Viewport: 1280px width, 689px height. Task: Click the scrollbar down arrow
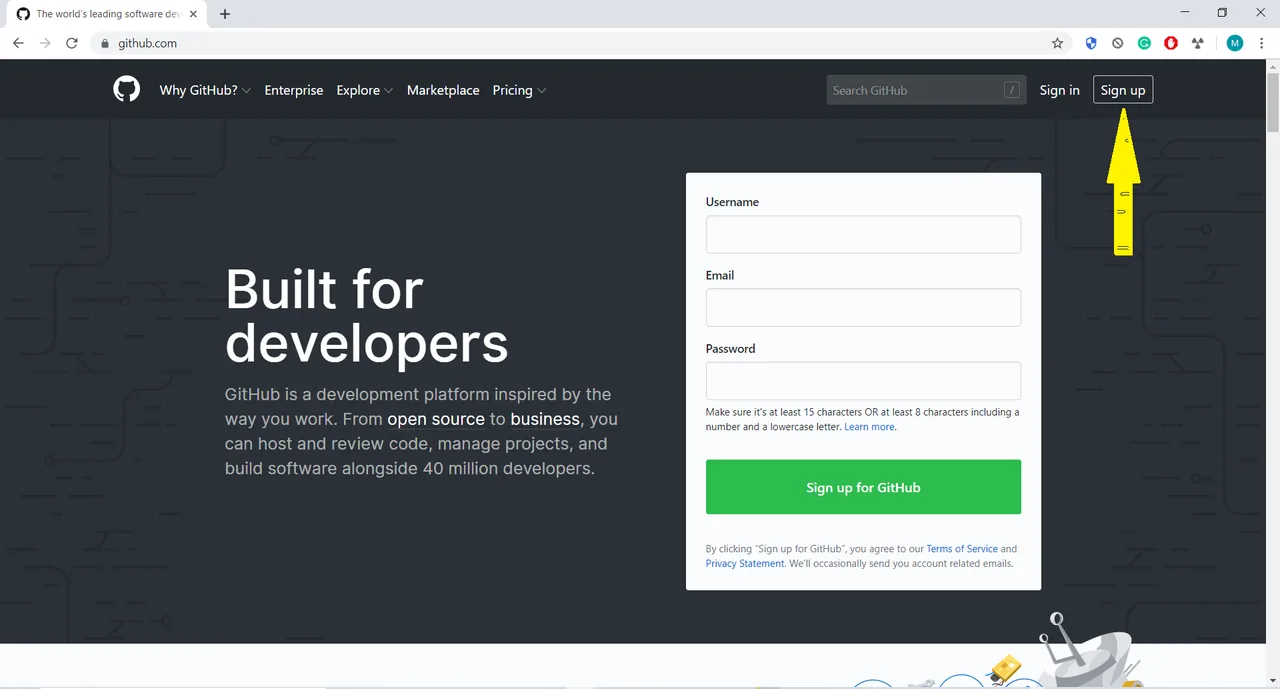point(1273,680)
